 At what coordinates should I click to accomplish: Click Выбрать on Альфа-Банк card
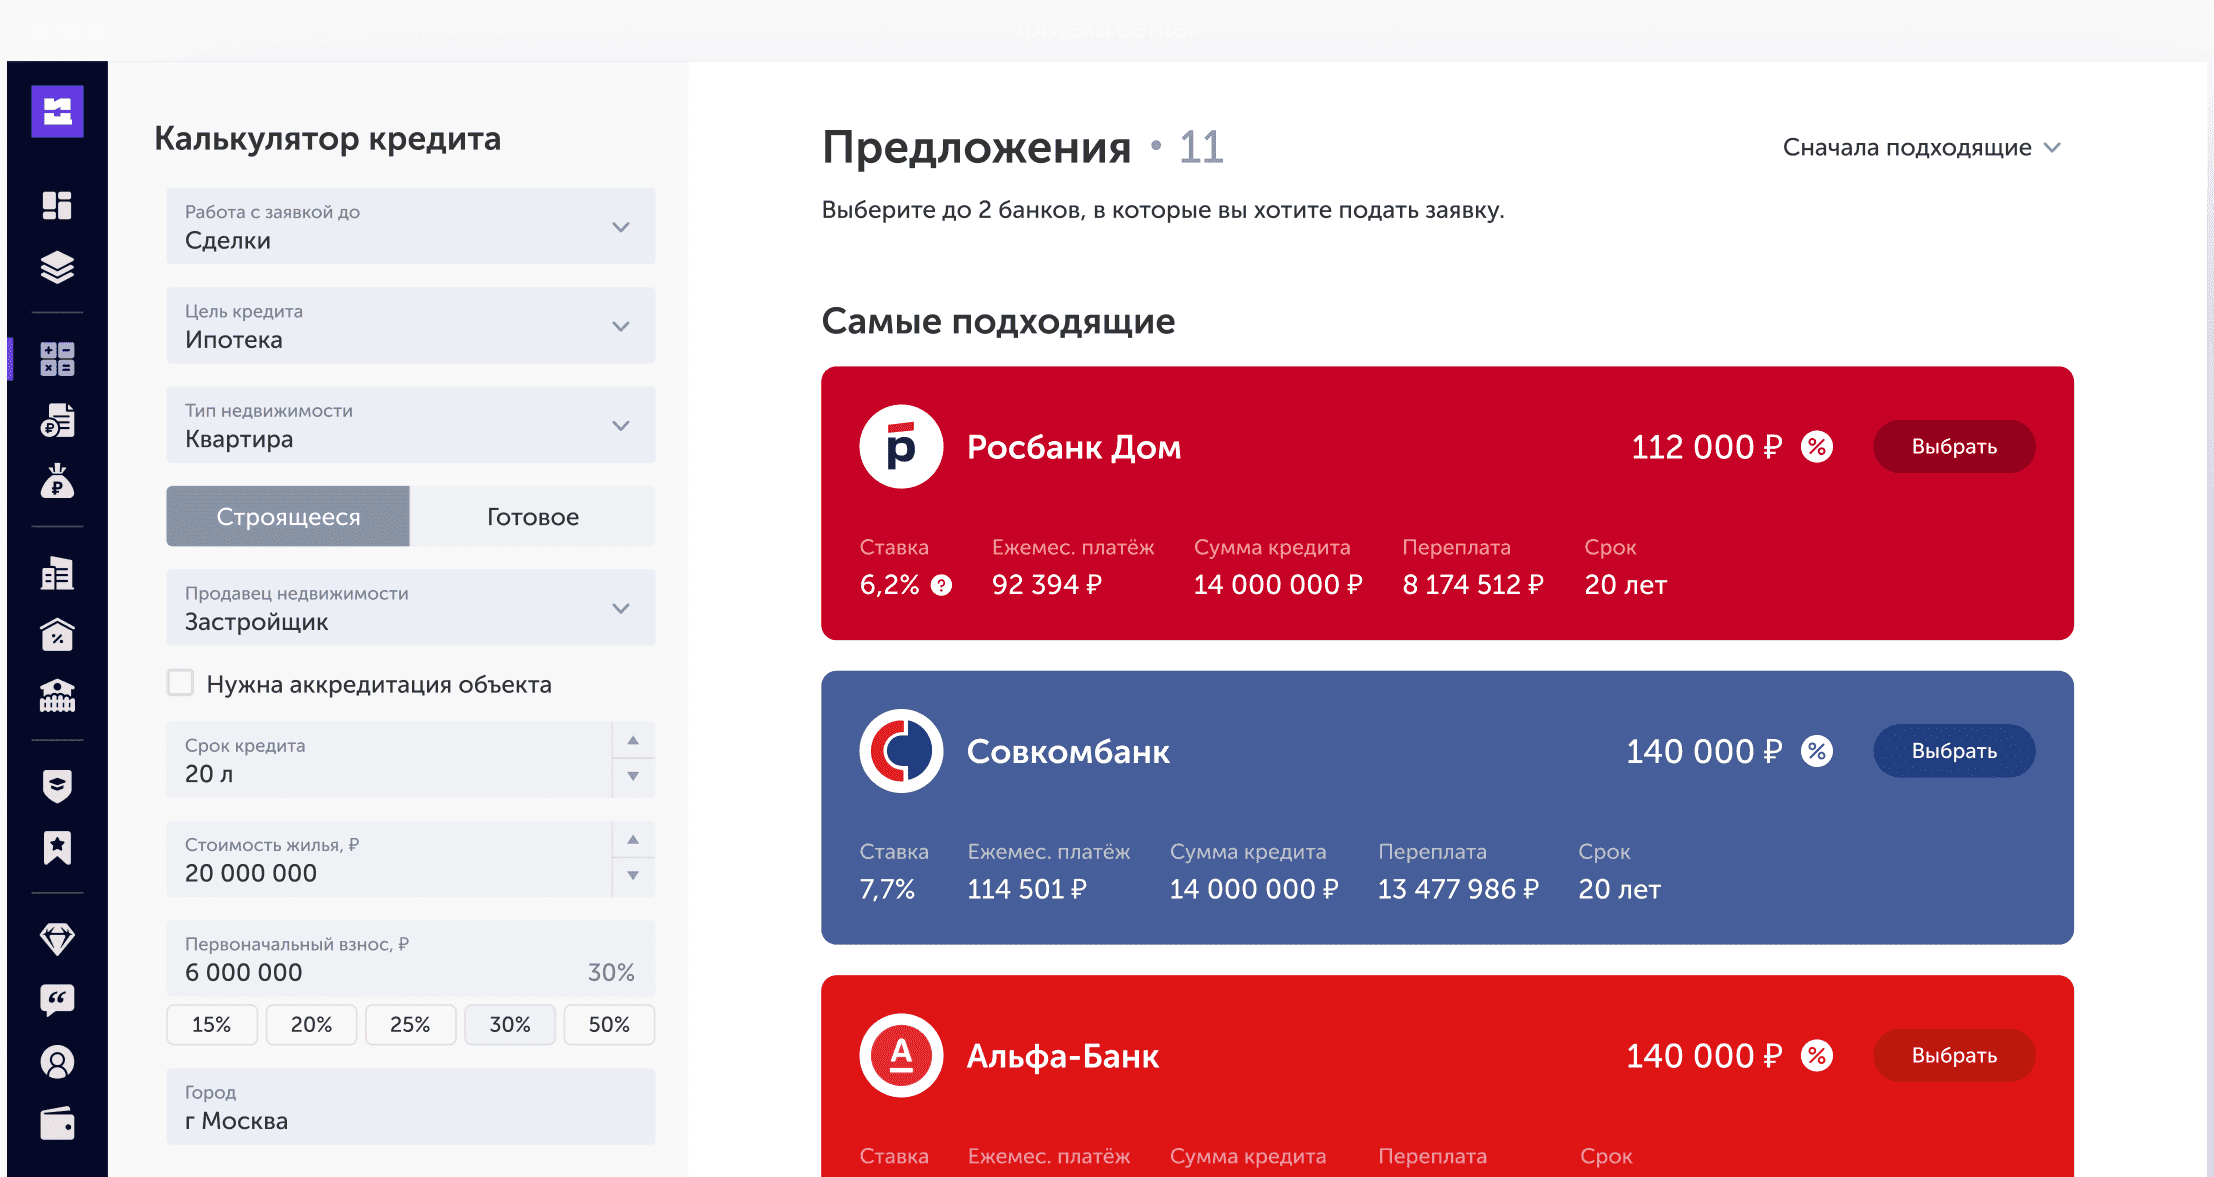coord(1954,1055)
